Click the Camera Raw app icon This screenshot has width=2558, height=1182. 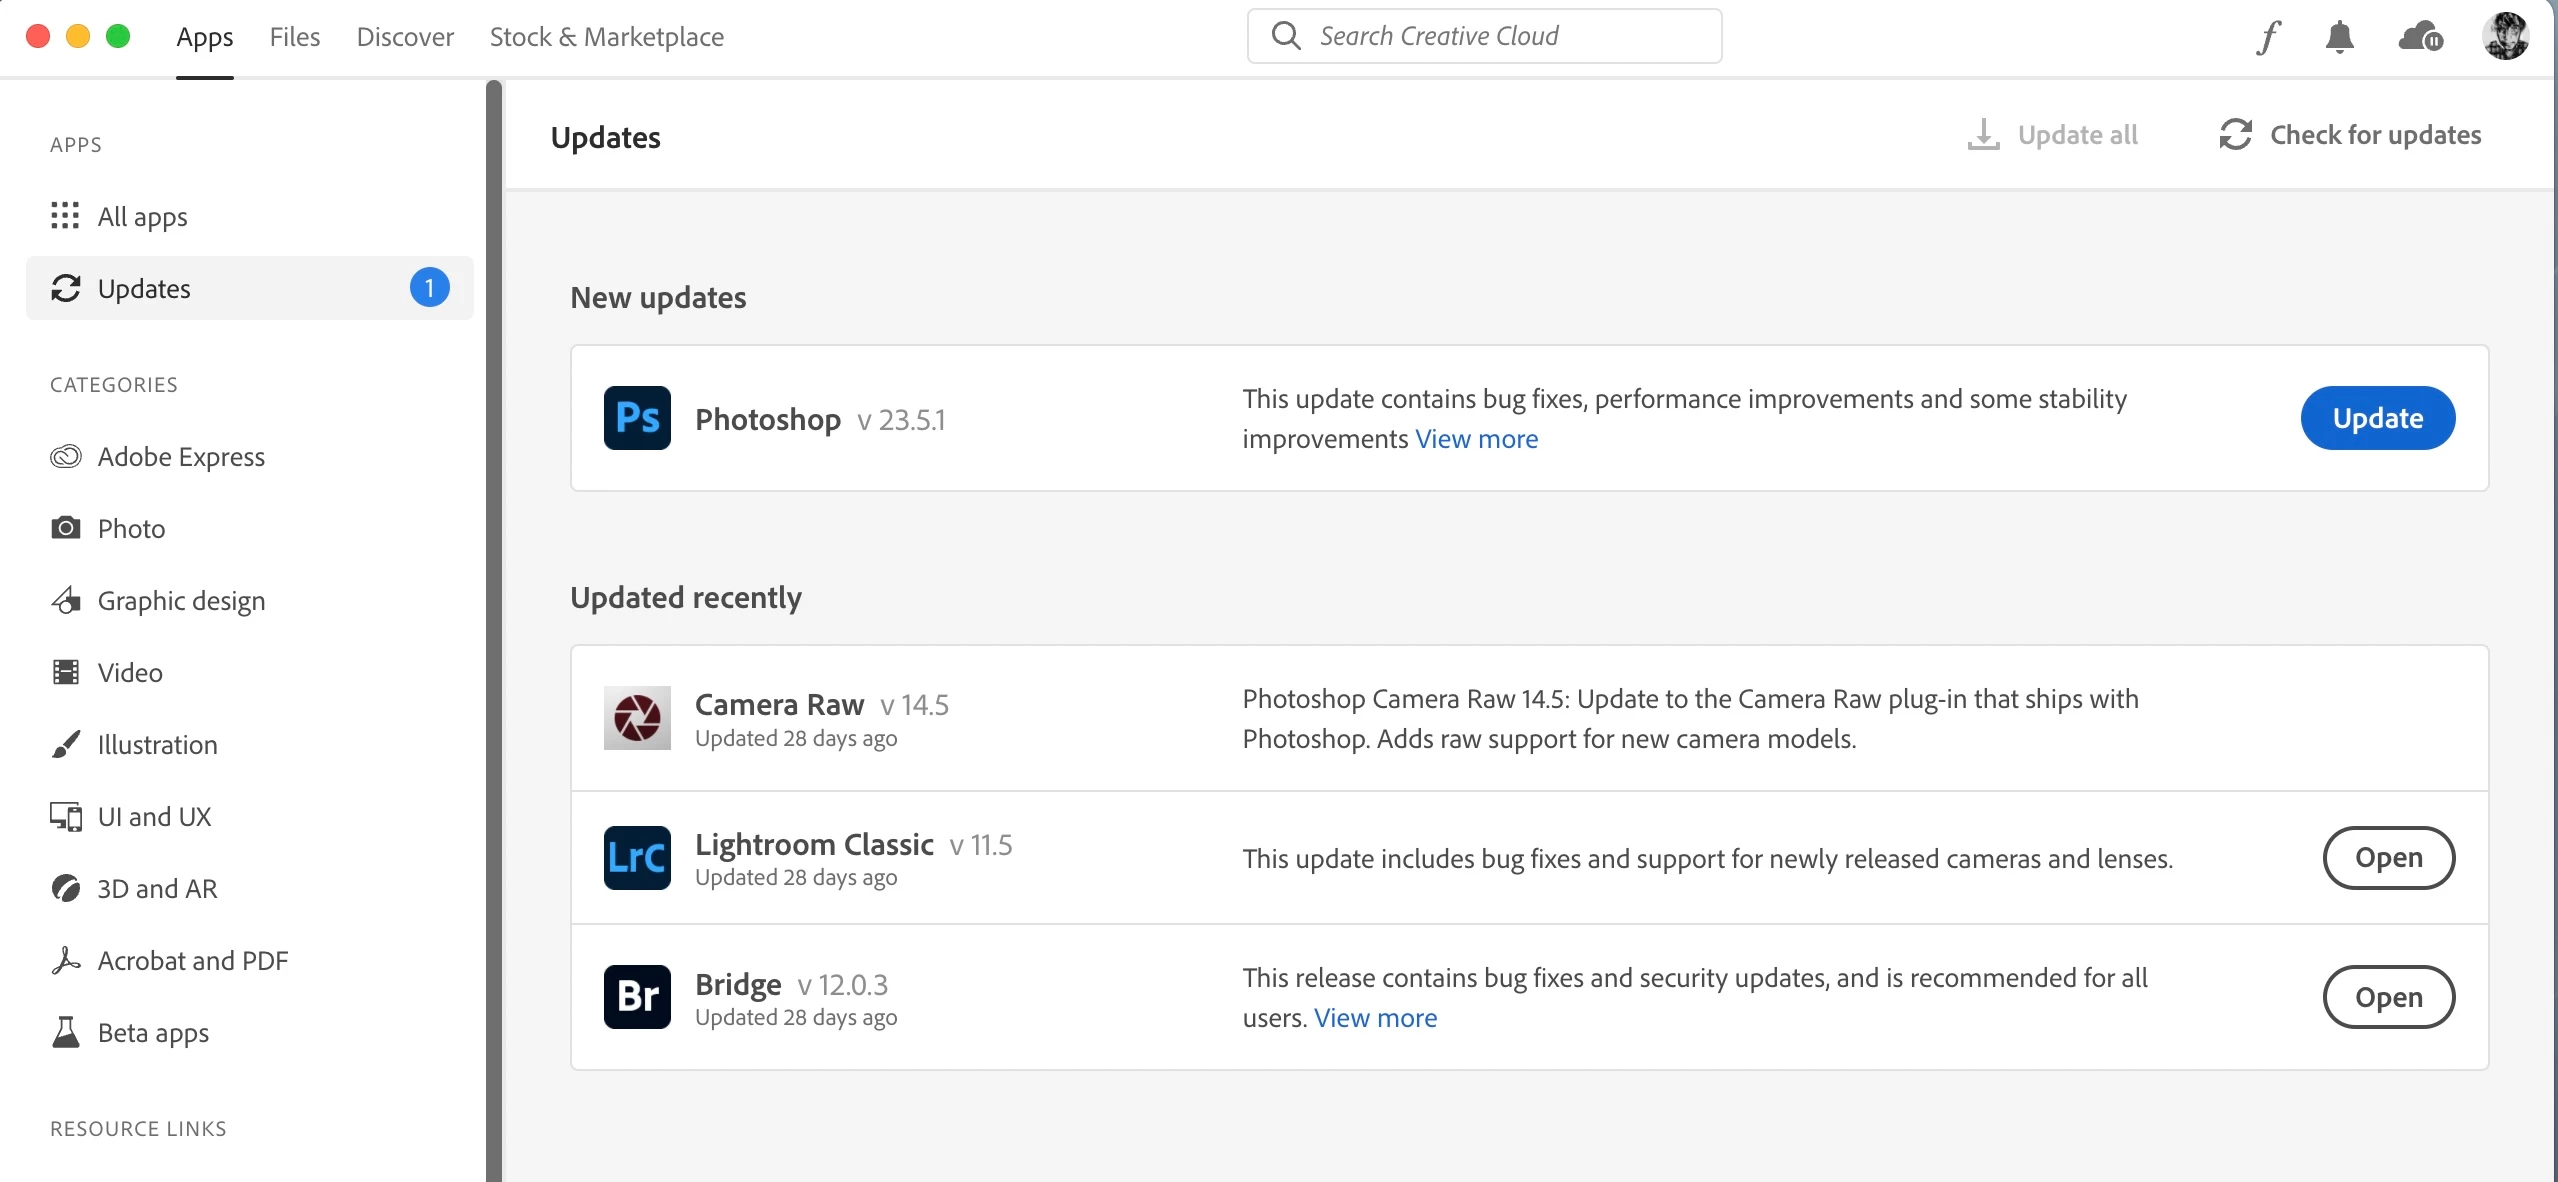coord(637,718)
